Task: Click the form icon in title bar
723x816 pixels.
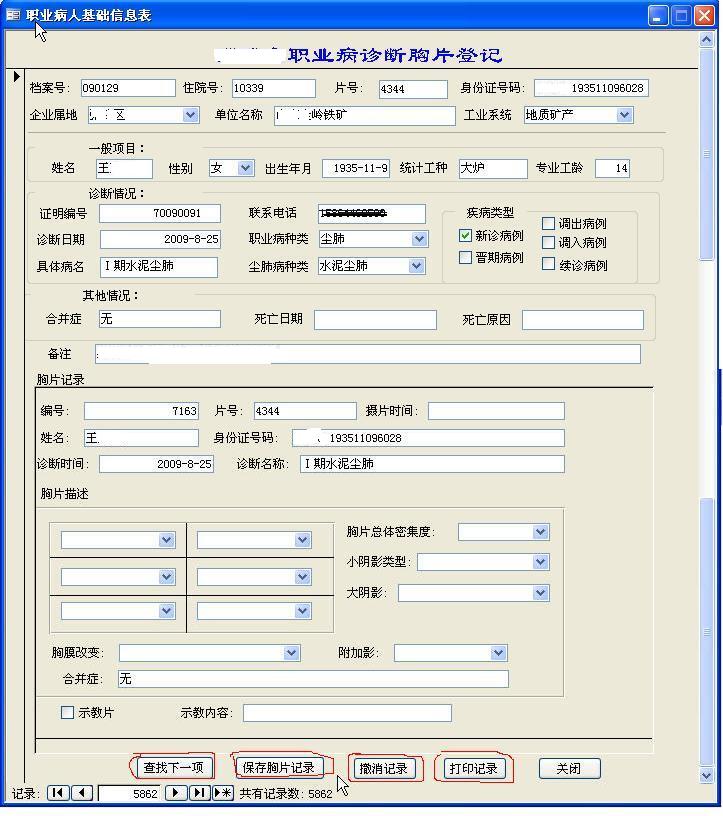Action: click(x=13, y=15)
